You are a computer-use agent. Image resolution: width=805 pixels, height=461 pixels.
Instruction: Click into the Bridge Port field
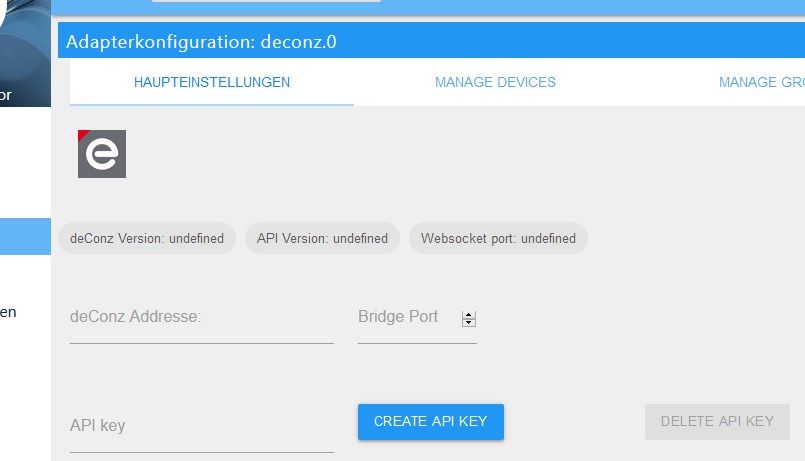406,318
